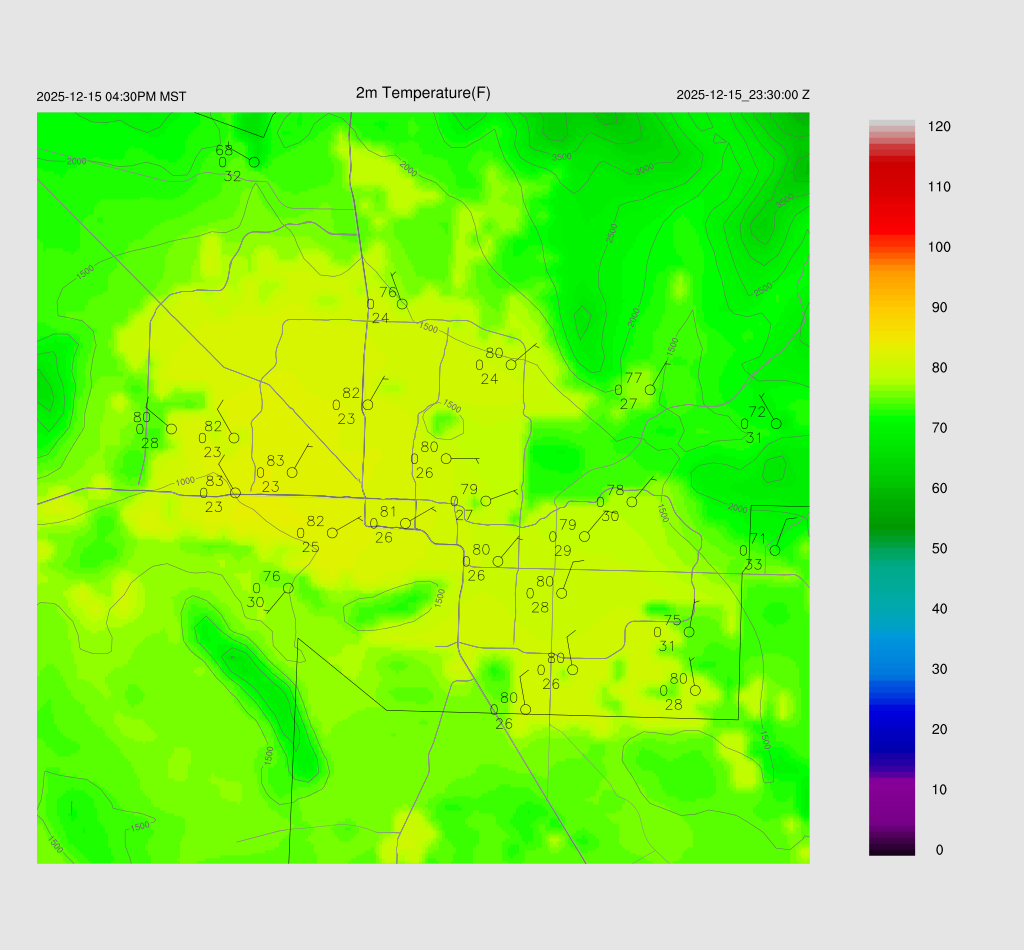Select the station marker reading 82 over 25

click(333, 533)
